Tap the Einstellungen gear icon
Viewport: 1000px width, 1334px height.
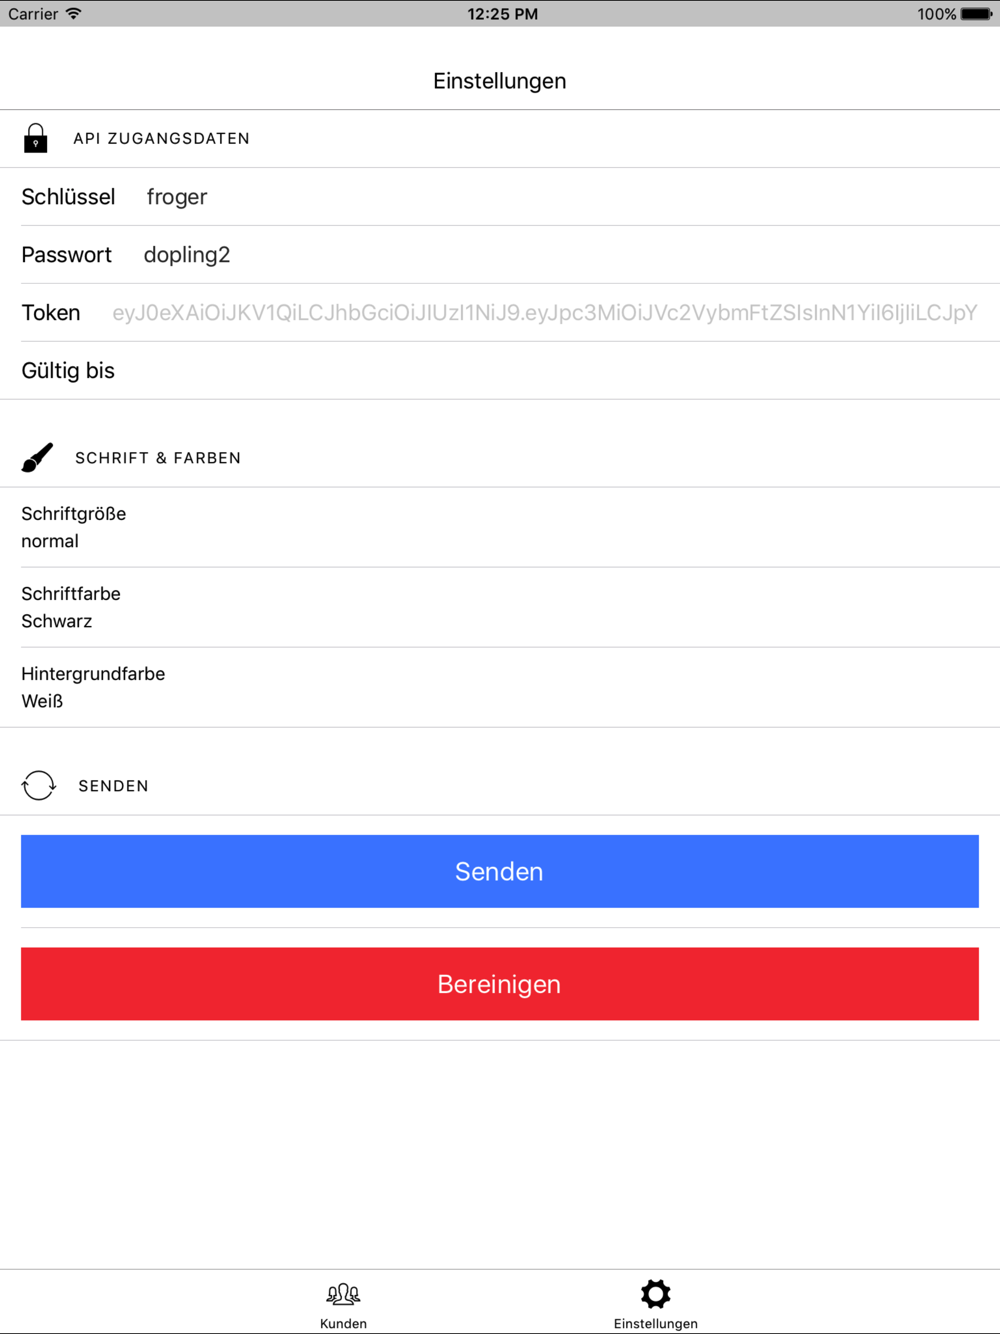655,1293
